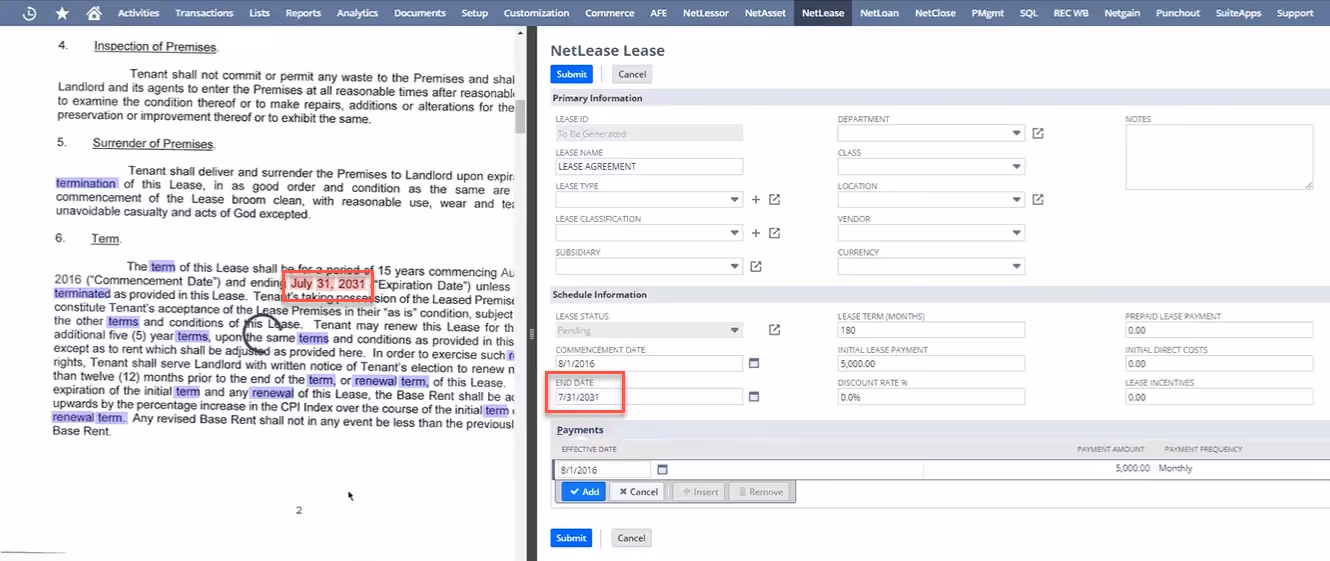Expand the Lease Status dropdown
Screen dimensions: 1330x561
[x=735, y=330]
